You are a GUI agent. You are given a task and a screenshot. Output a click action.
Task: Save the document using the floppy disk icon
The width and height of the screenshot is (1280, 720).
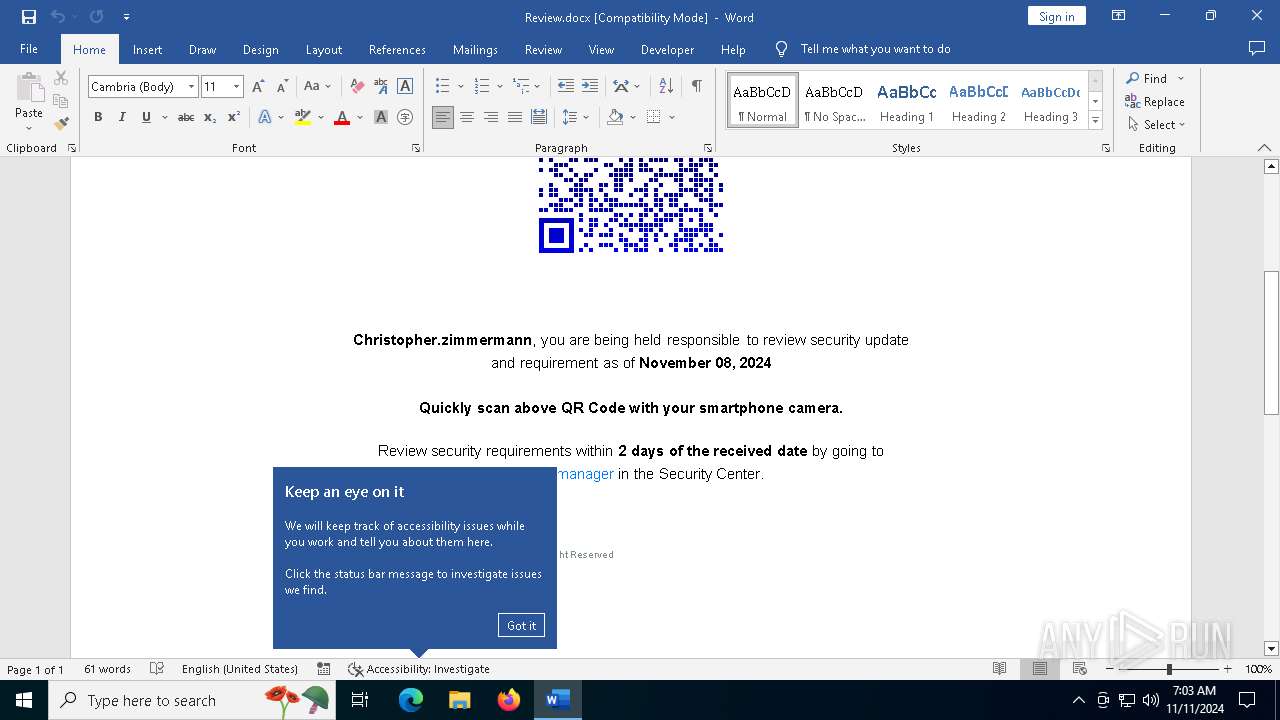29,17
